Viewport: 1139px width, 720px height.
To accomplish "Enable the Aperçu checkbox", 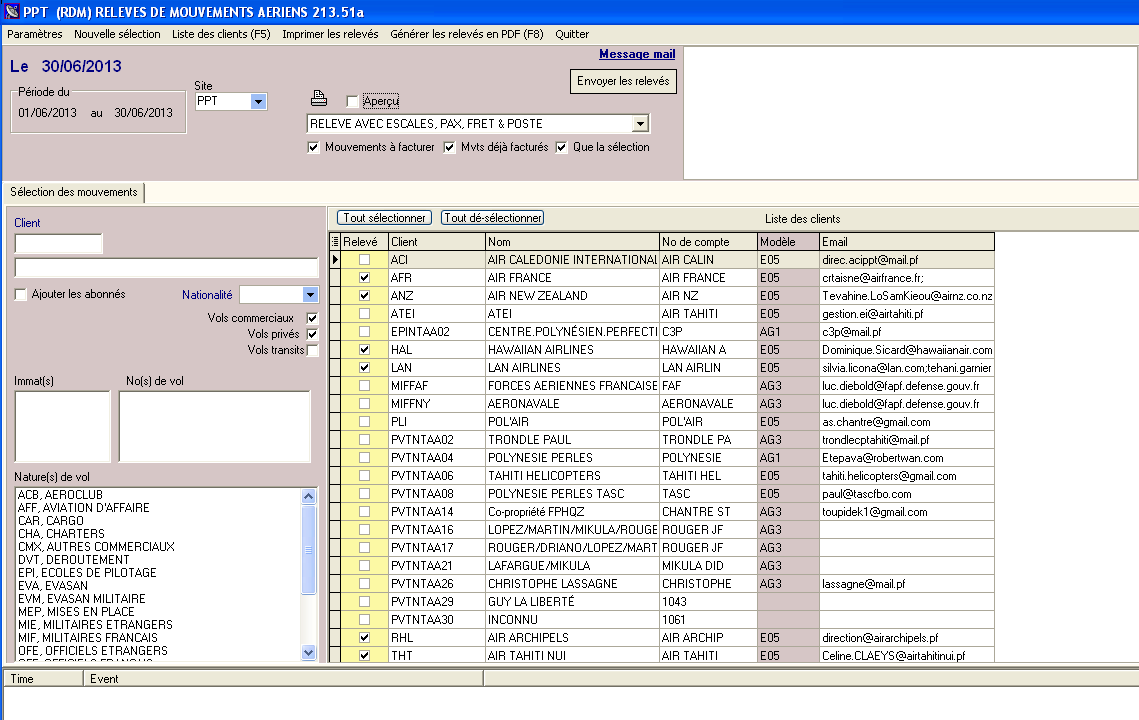I will tap(352, 101).
